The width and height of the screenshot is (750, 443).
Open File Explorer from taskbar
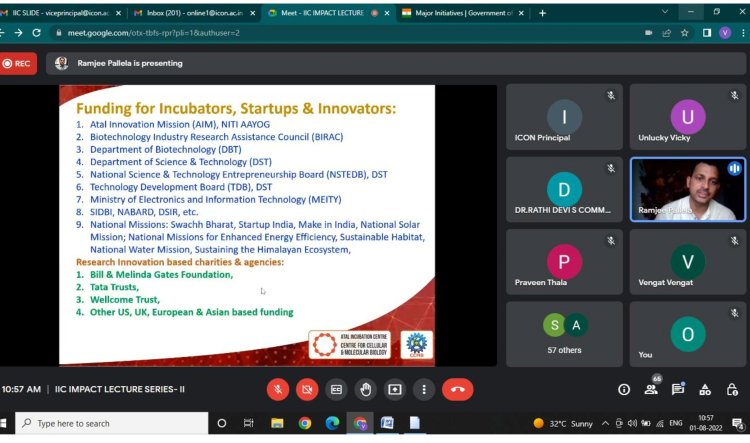coord(277,423)
